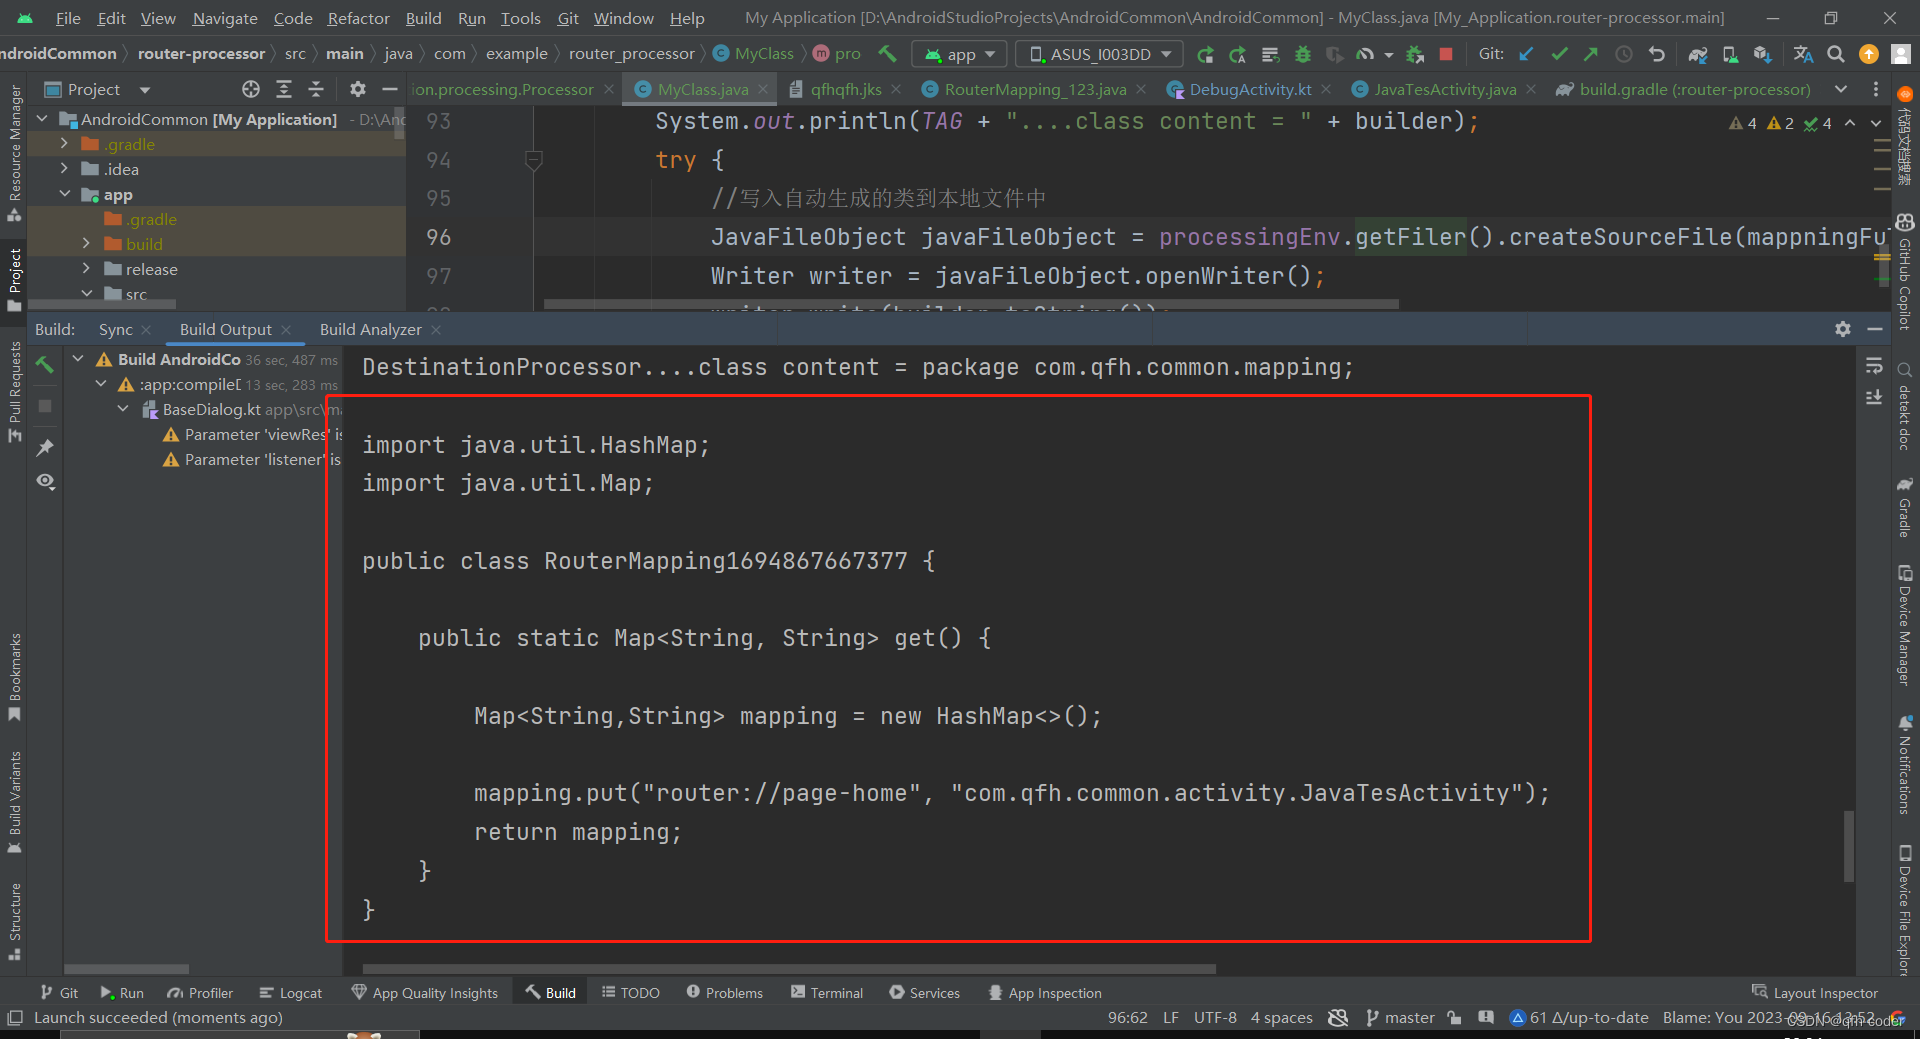Click the Select Opened File target icon
The width and height of the screenshot is (1920, 1039).
tap(251, 89)
